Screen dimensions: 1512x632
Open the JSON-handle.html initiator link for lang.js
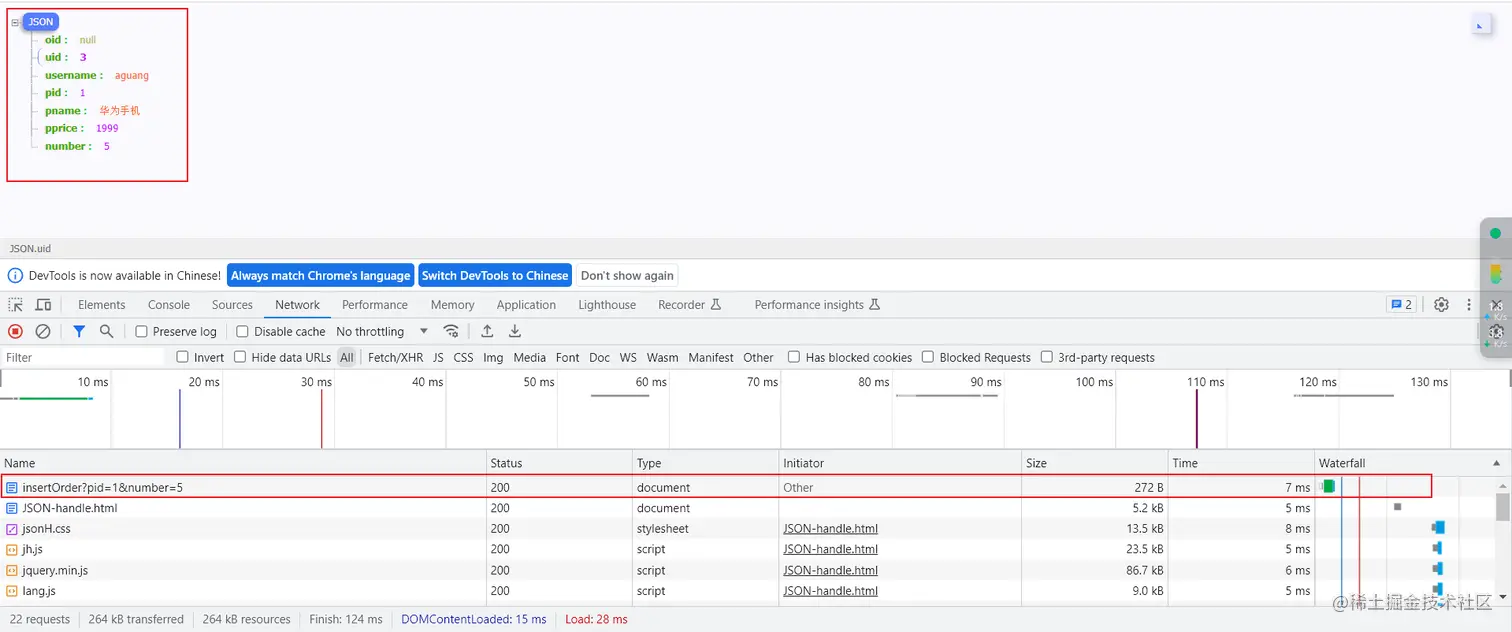click(831, 591)
